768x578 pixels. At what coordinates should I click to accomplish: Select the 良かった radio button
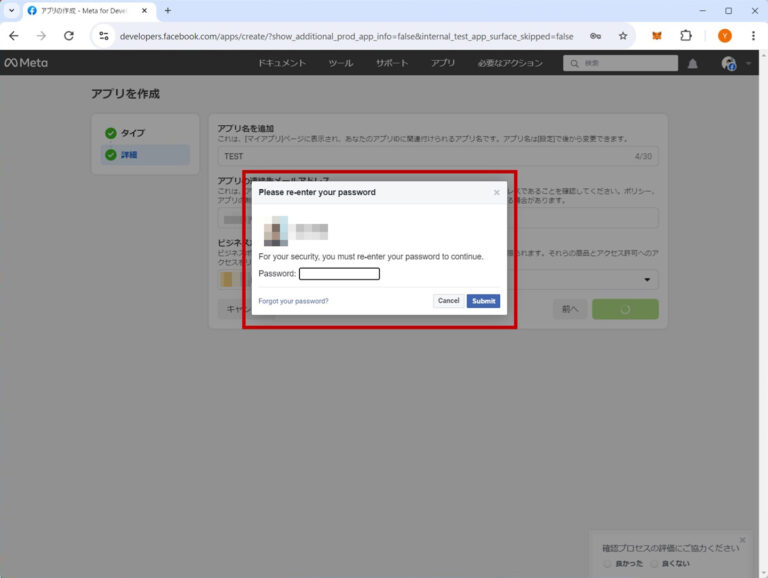[607, 564]
